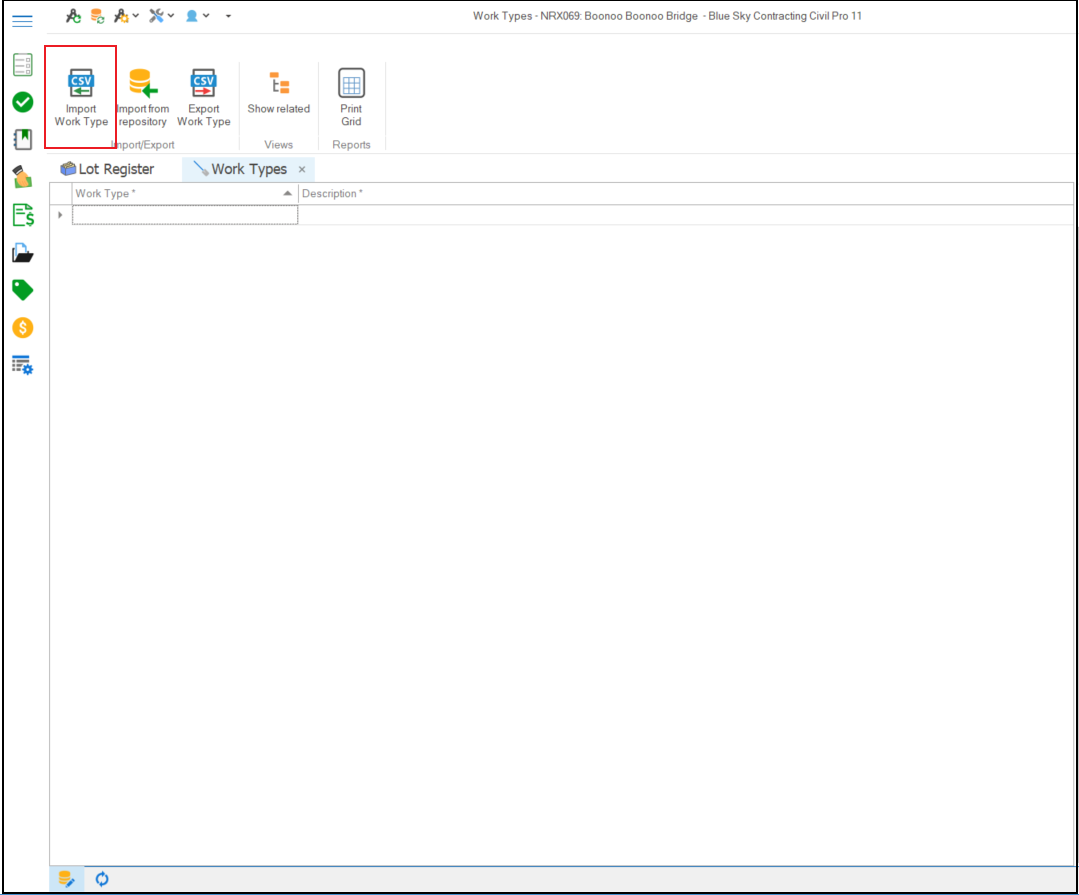Screen dimensions: 1079x895
Task: Open the green checkmark sidebar icon
Action: coord(22,102)
